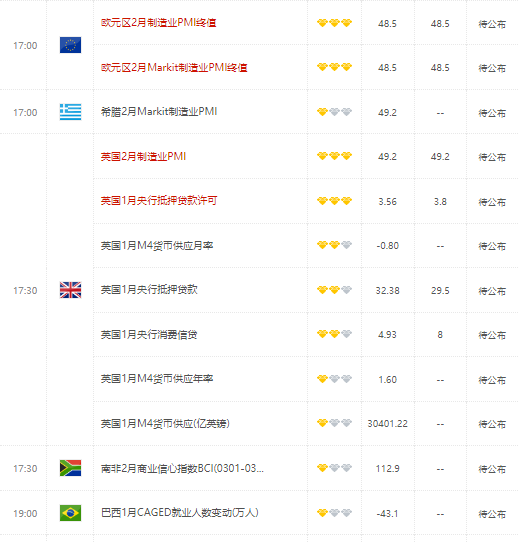Click importance stars for 英国1月央行抵押贷款许可
Viewport: 518px width, 542px height.
(335, 201)
